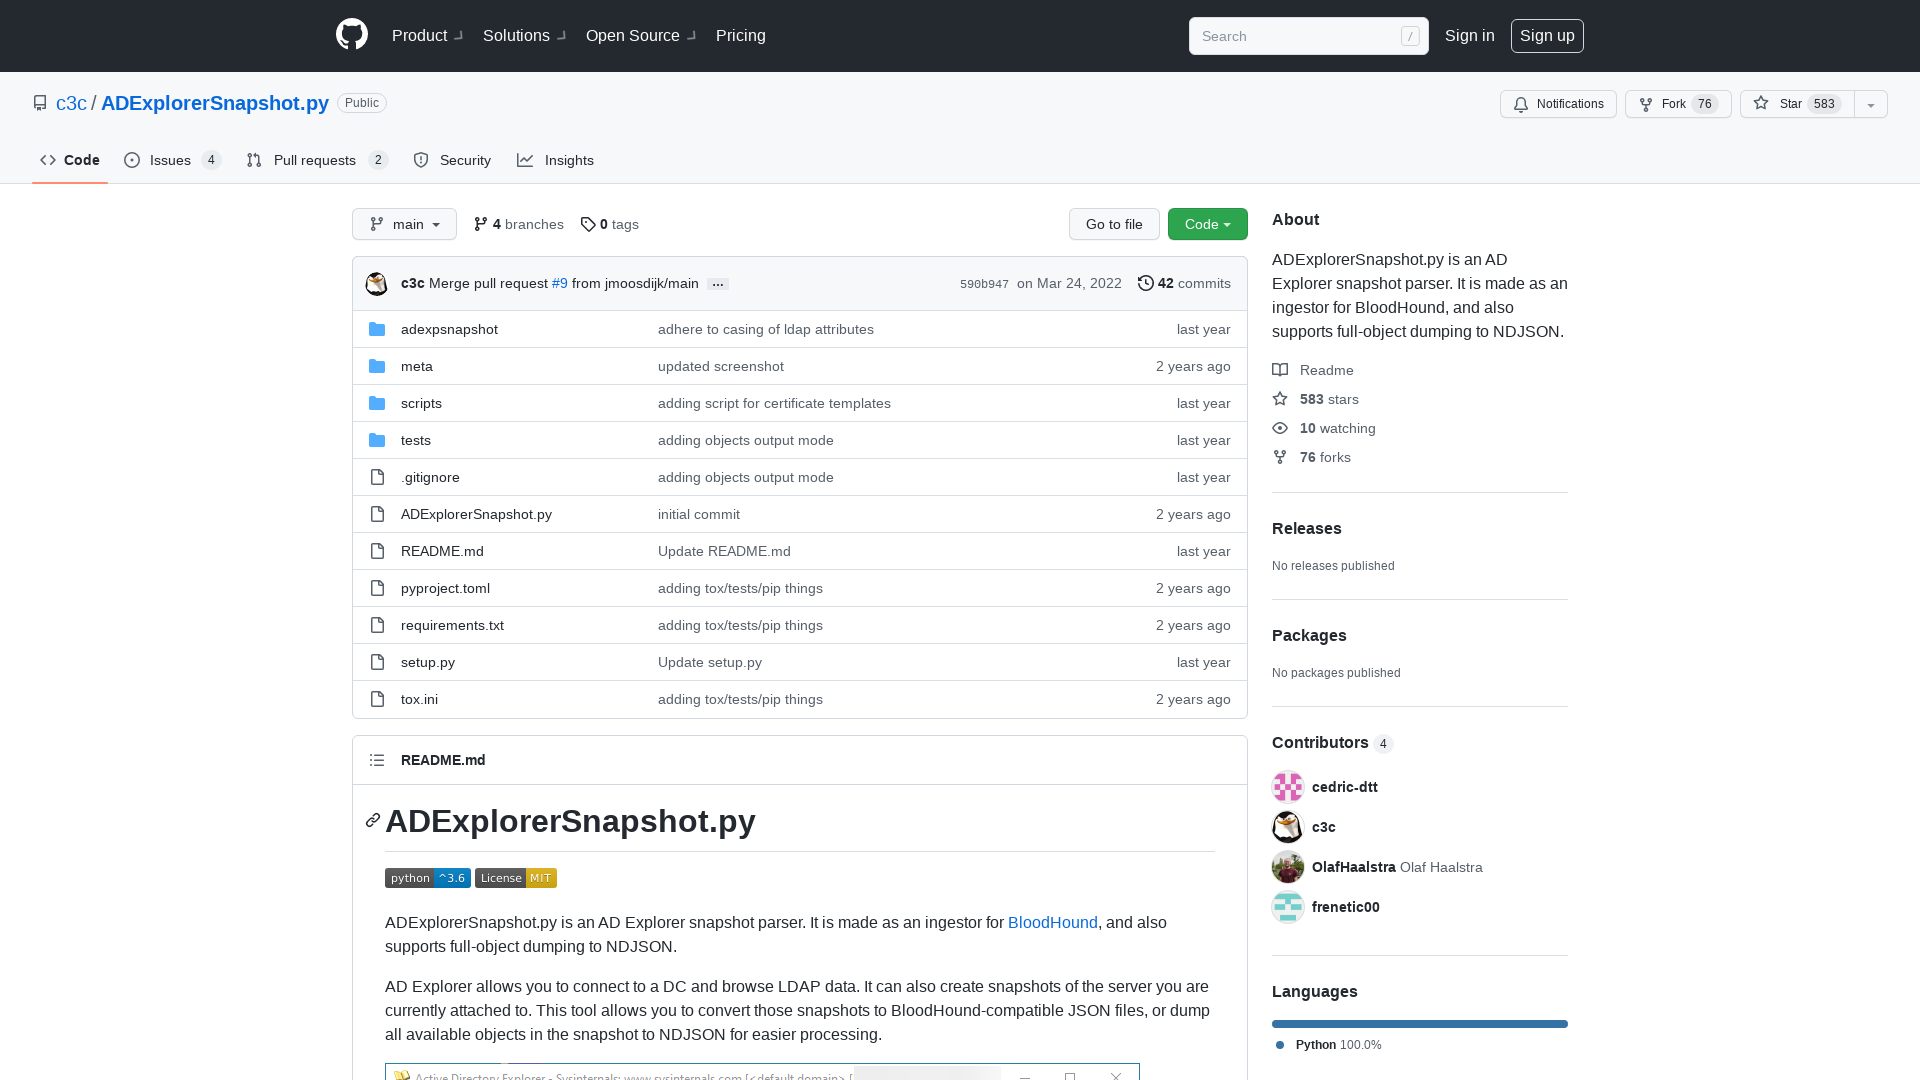The height and width of the screenshot is (1080, 1920).
Task: Click the Sign up button
Action: tap(1547, 35)
